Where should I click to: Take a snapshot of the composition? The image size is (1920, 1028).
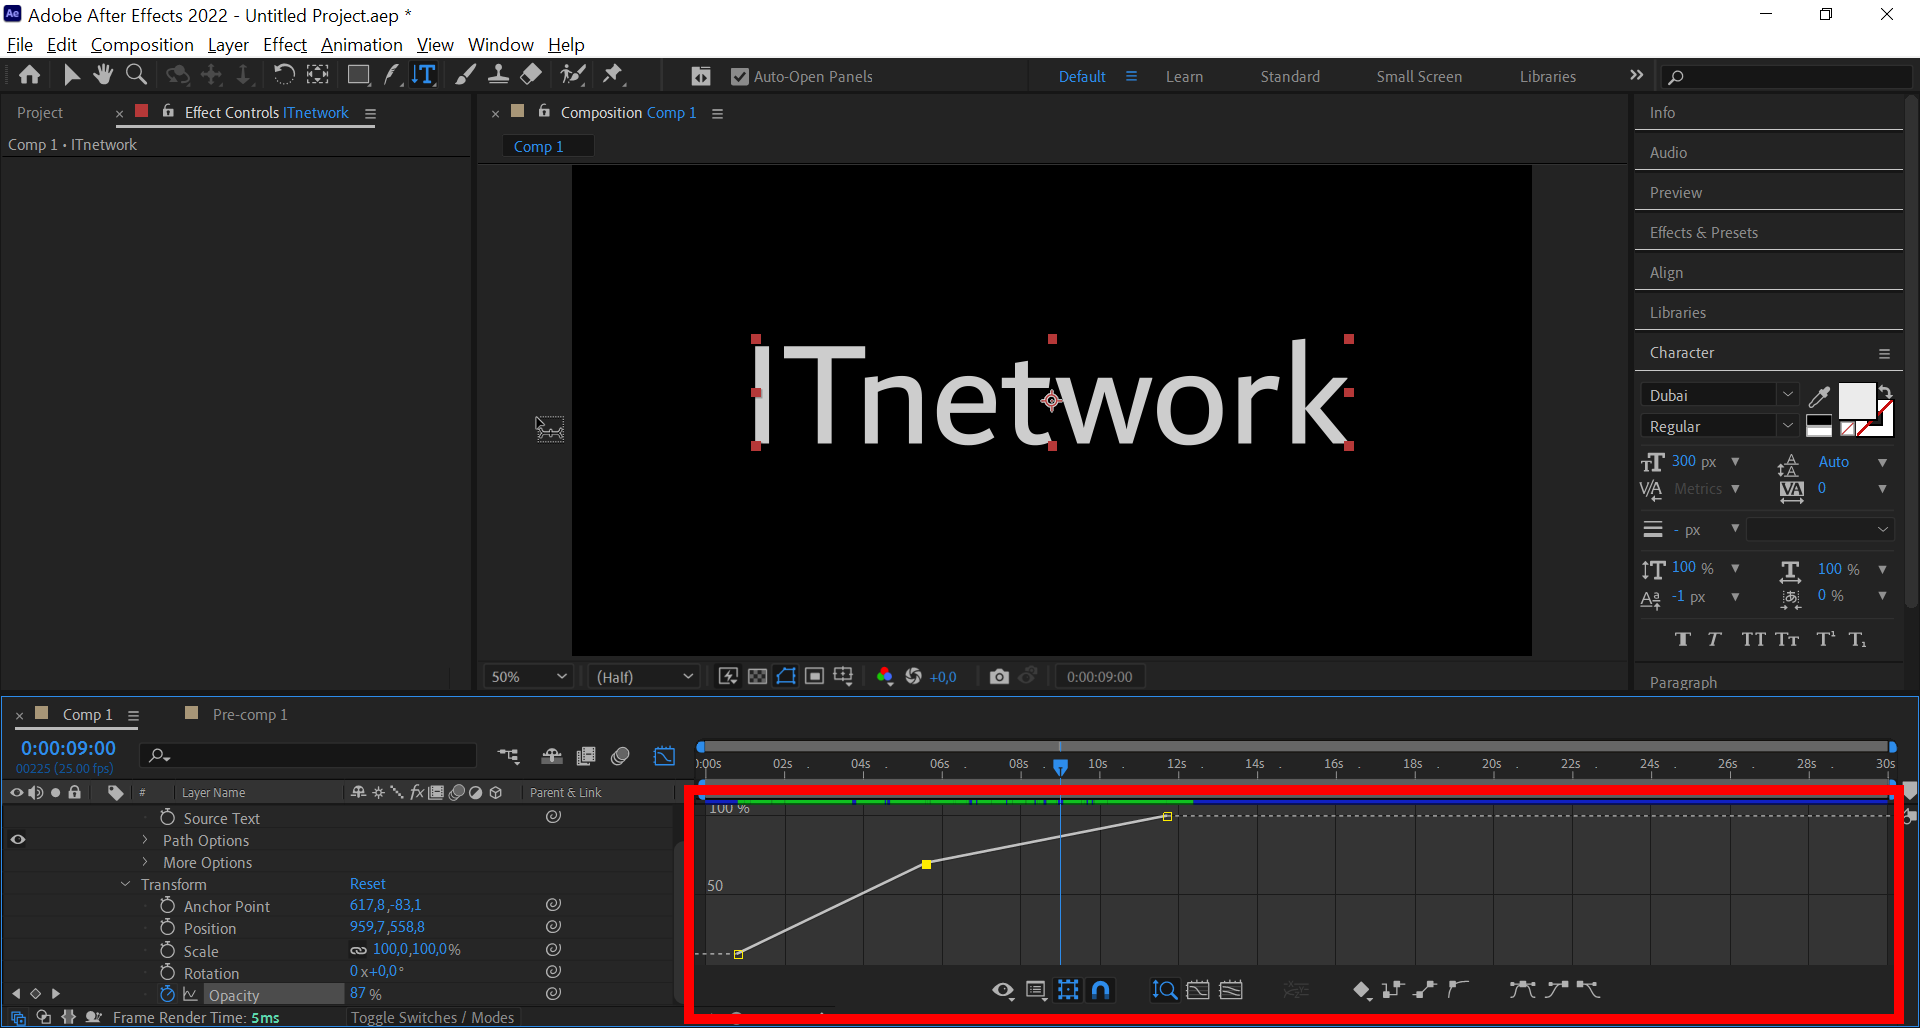pos(999,676)
